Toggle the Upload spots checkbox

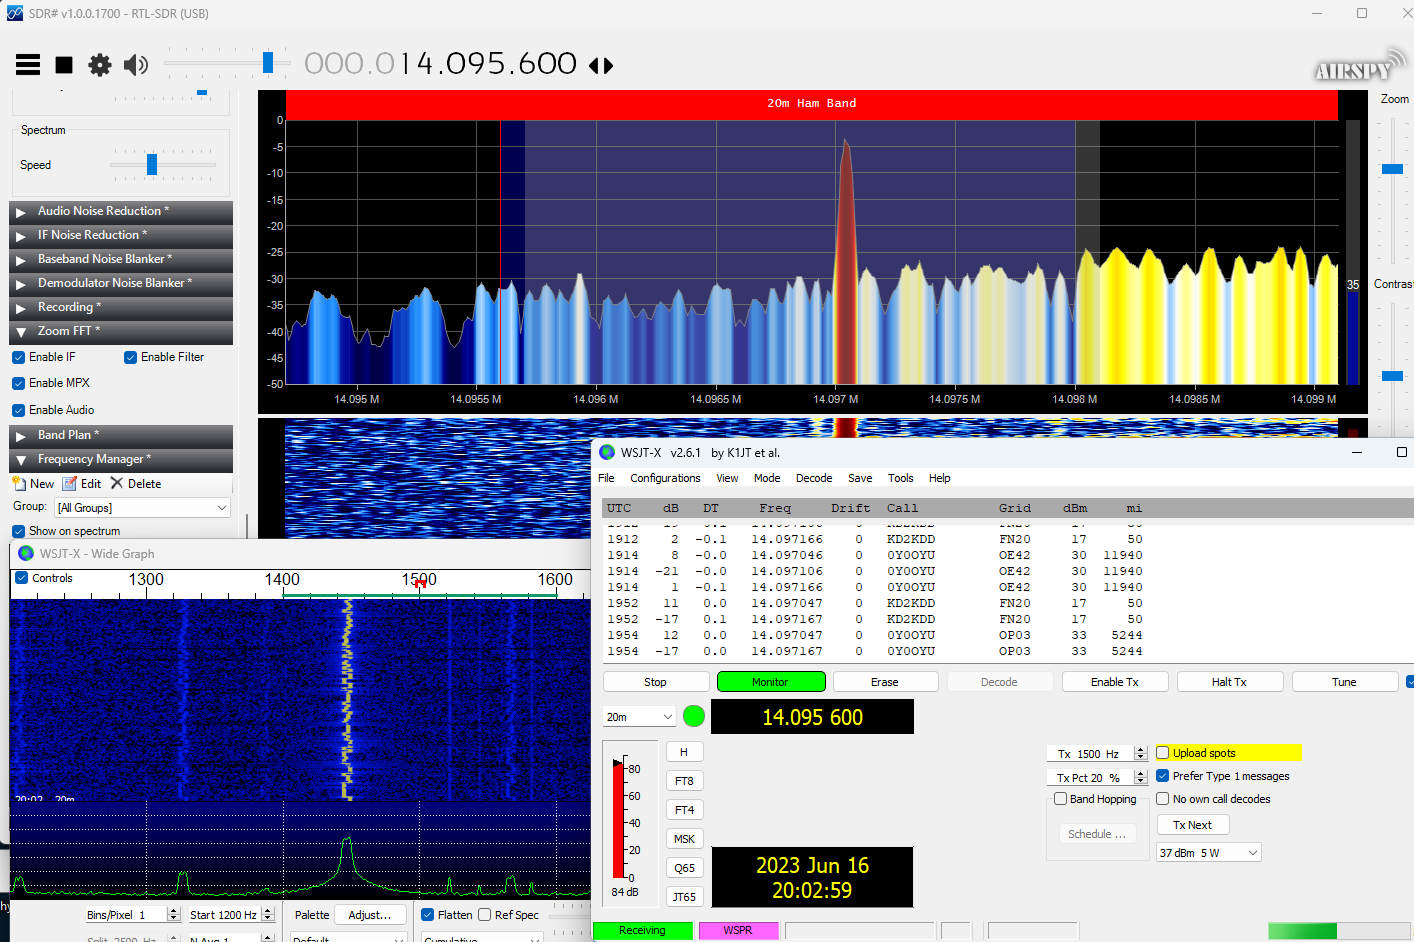(1163, 753)
